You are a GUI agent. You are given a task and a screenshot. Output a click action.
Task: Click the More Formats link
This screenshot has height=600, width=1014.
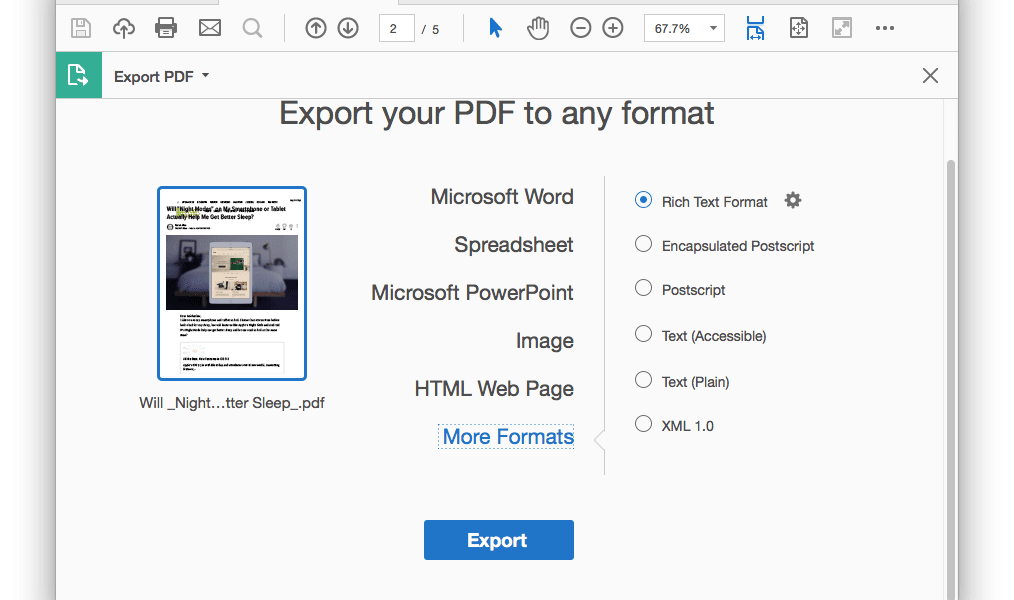click(x=508, y=437)
